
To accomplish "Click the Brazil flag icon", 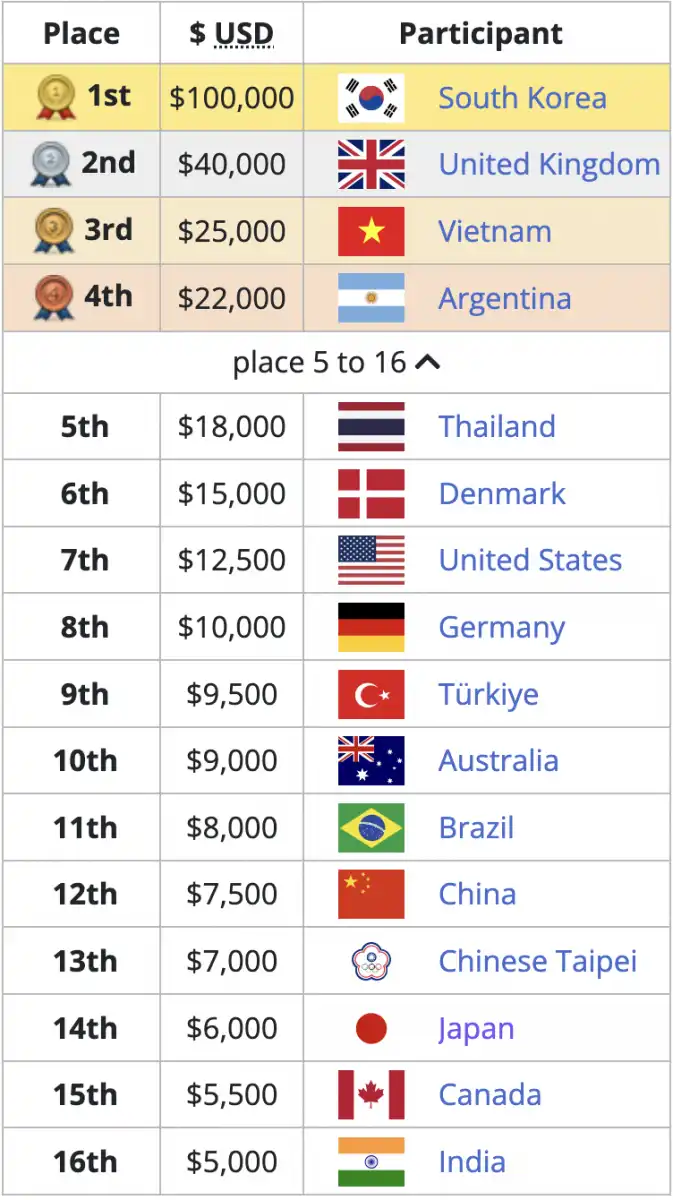I will [371, 828].
